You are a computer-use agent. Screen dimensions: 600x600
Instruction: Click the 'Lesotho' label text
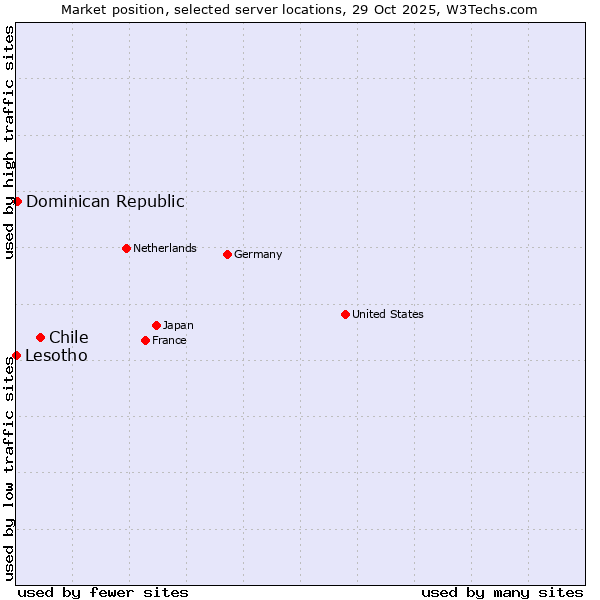(56, 355)
